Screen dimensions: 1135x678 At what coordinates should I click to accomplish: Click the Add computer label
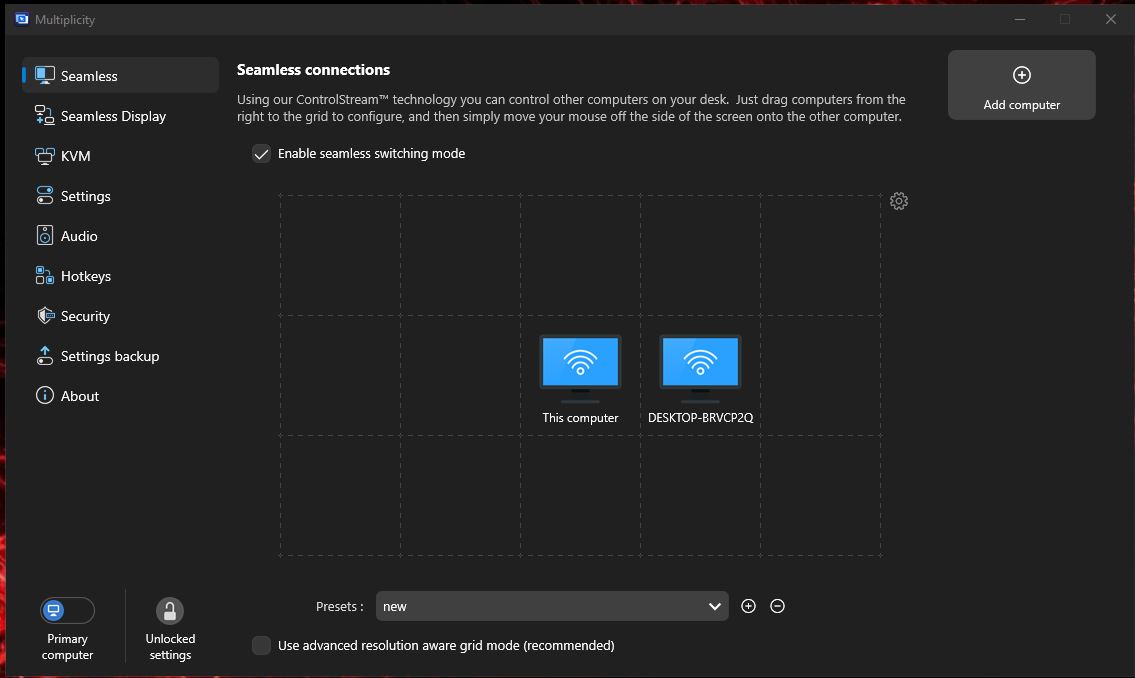[1021, 105]
